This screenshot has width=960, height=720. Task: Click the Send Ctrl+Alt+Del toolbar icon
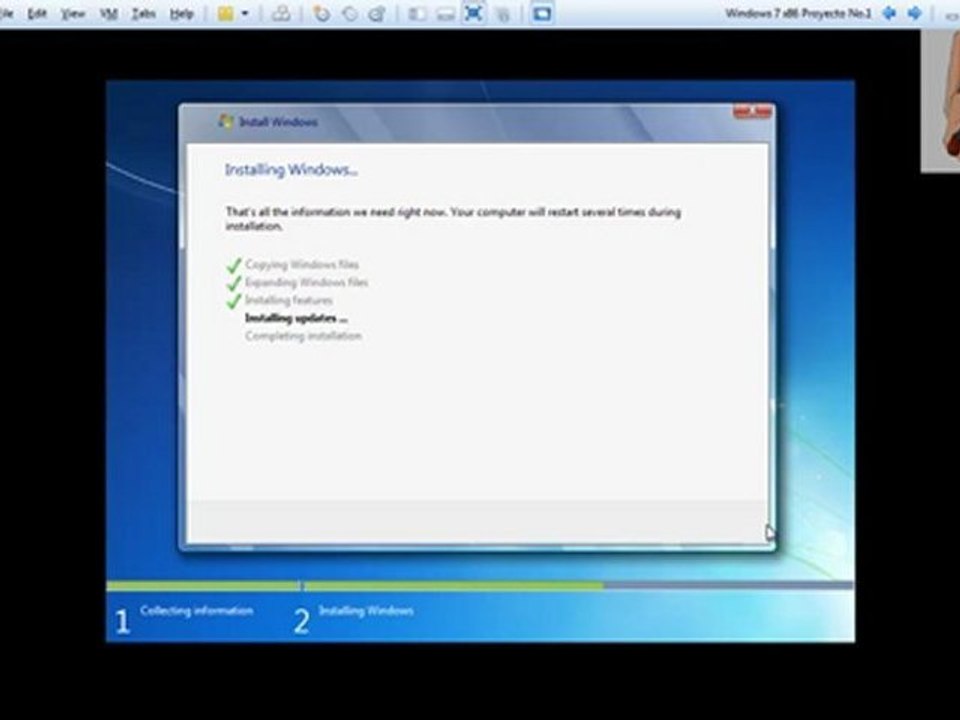[281, 13]
